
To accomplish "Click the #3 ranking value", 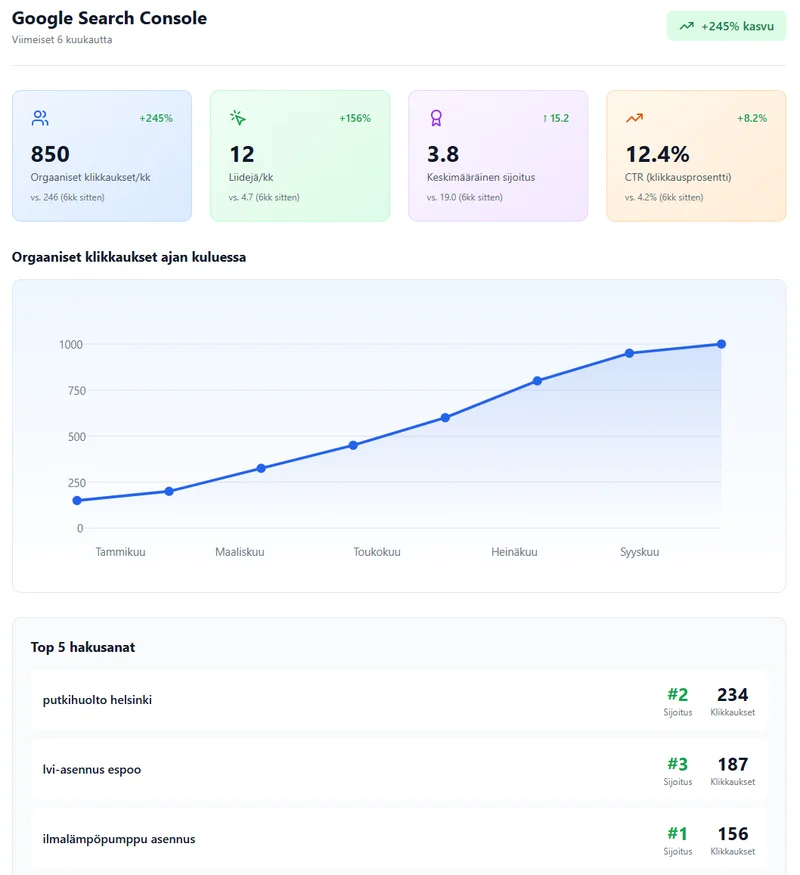I will tap(678, 764).
